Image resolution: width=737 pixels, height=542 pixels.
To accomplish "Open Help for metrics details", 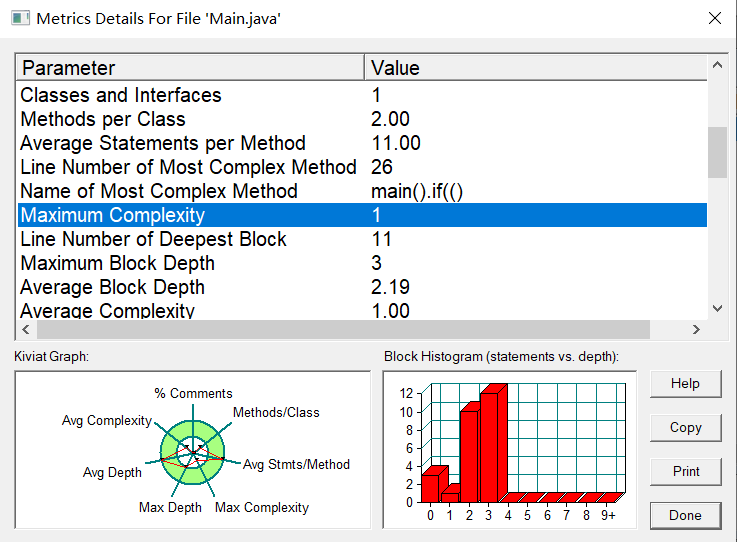I will pos(685,384).
